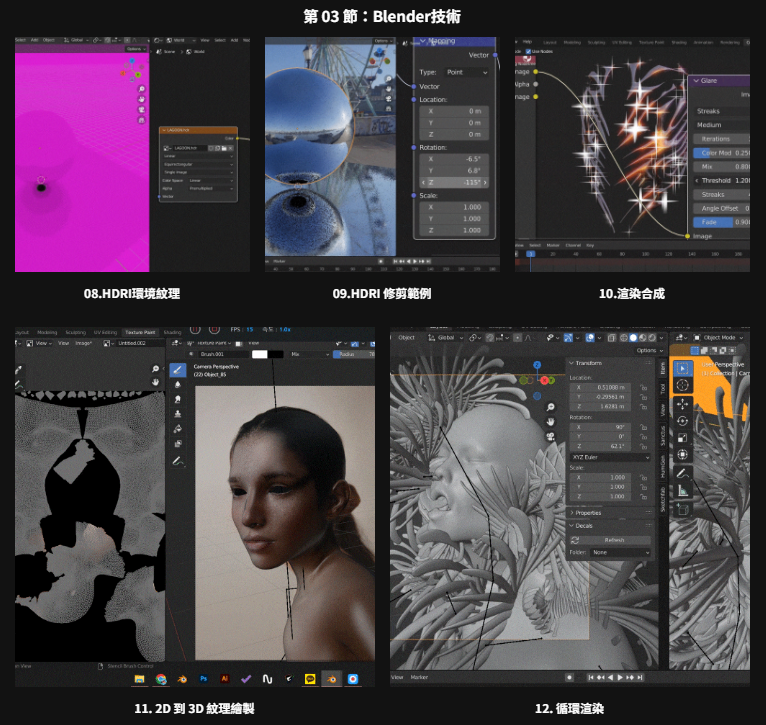
Task: Click the pan hand icon in screenshot 11 image editor
Action: (x=155, y=383)
